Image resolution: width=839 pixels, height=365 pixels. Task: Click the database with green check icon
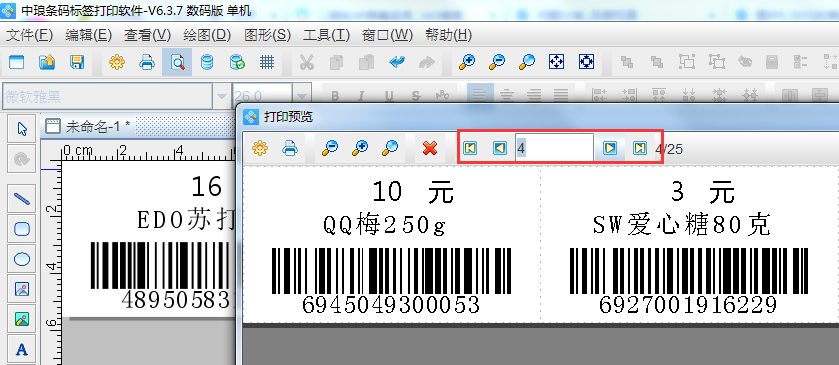coord(237,63)
